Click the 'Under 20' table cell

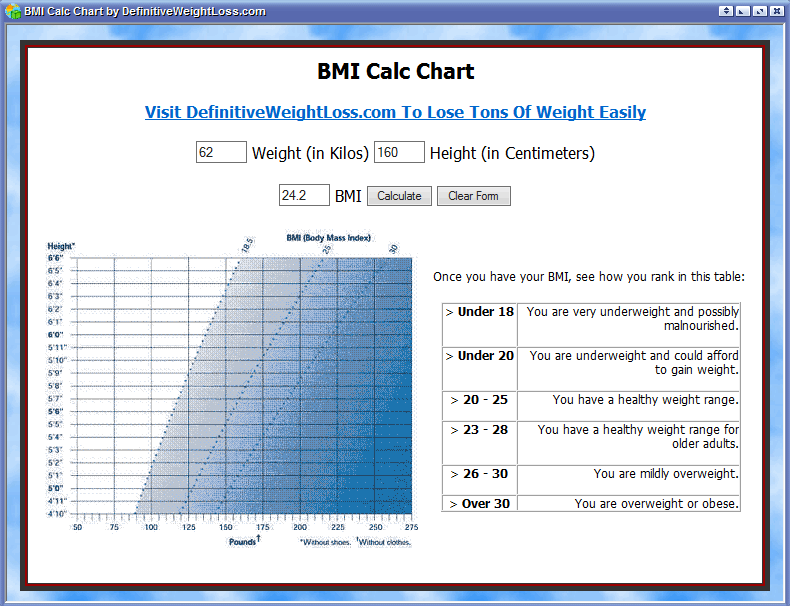tap(480, 368)
